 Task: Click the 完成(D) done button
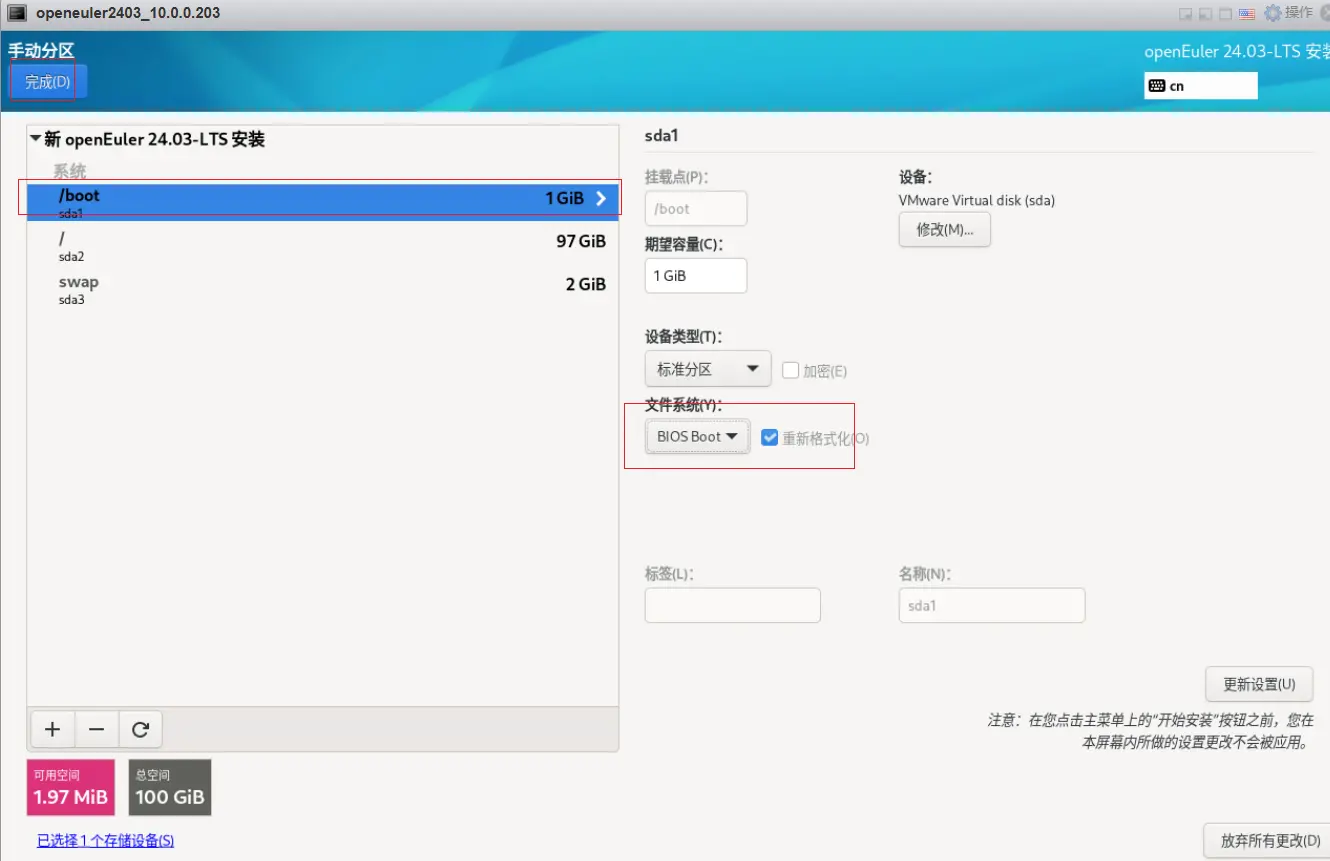pyautogui.click(x=48, y=82)
